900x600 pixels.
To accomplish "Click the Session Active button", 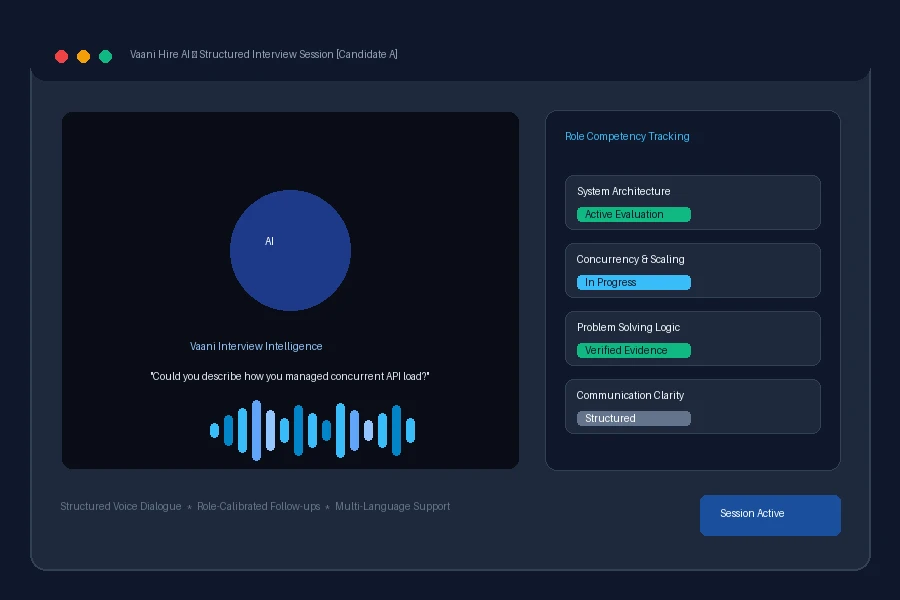I will 770,515.
